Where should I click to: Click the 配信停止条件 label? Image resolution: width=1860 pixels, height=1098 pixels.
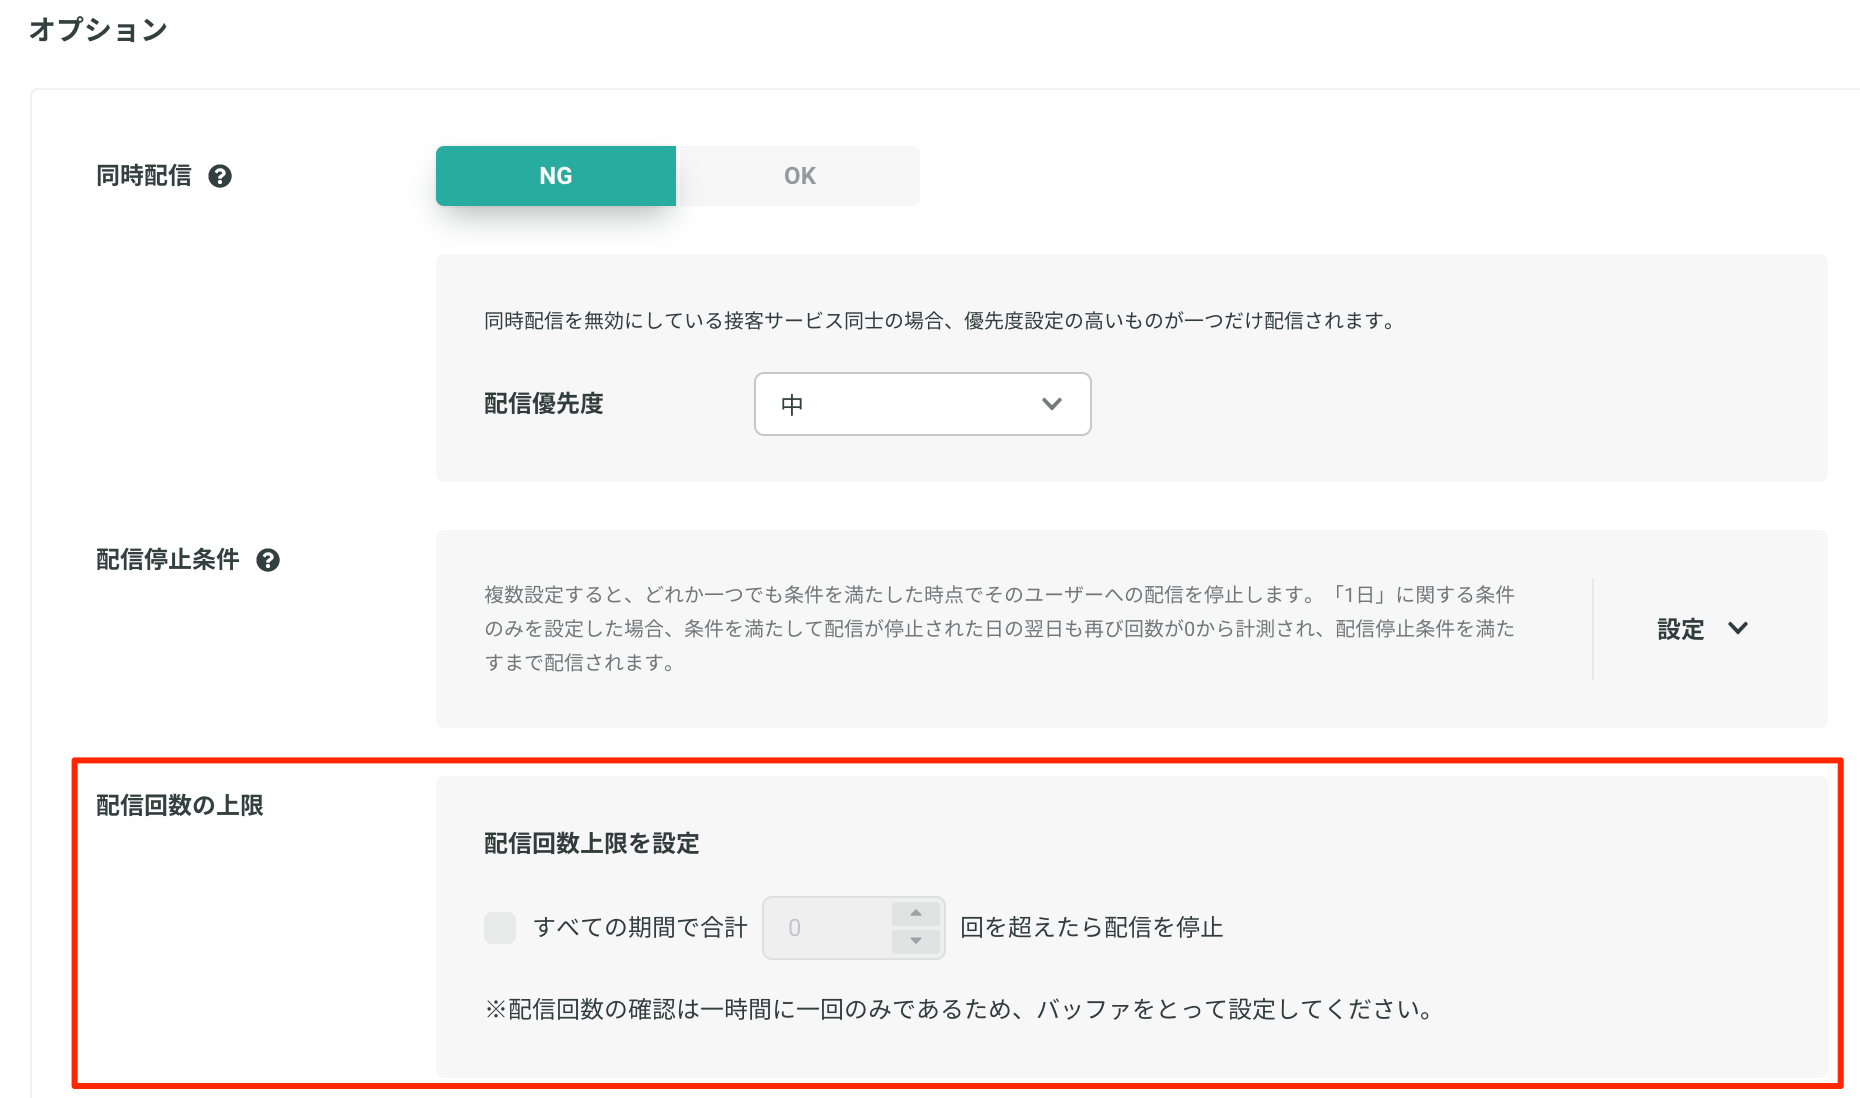(168, 559)
